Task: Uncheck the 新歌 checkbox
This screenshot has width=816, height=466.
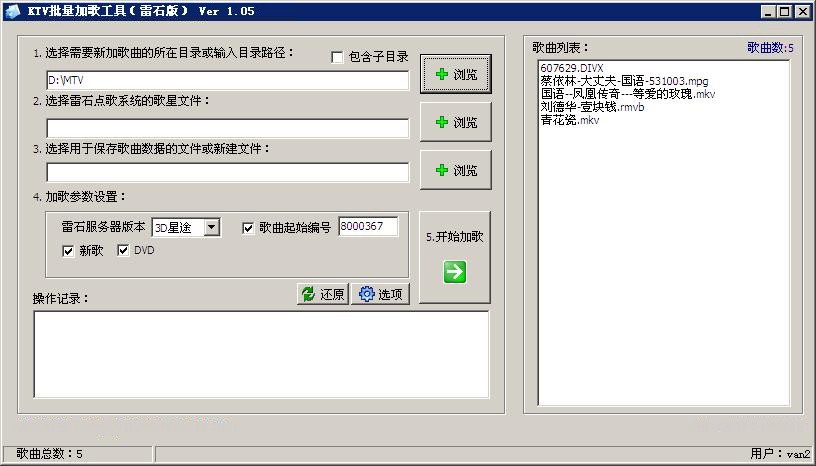Action: click(68, 251)
